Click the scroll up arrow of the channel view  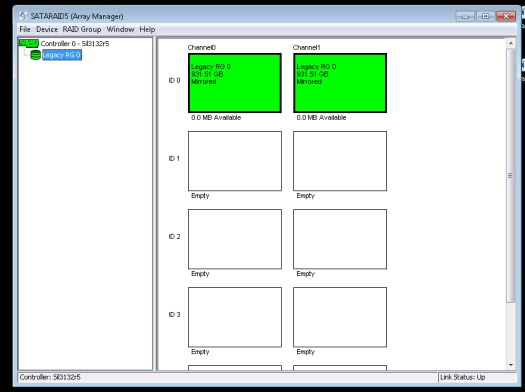(x=511, y=43)
